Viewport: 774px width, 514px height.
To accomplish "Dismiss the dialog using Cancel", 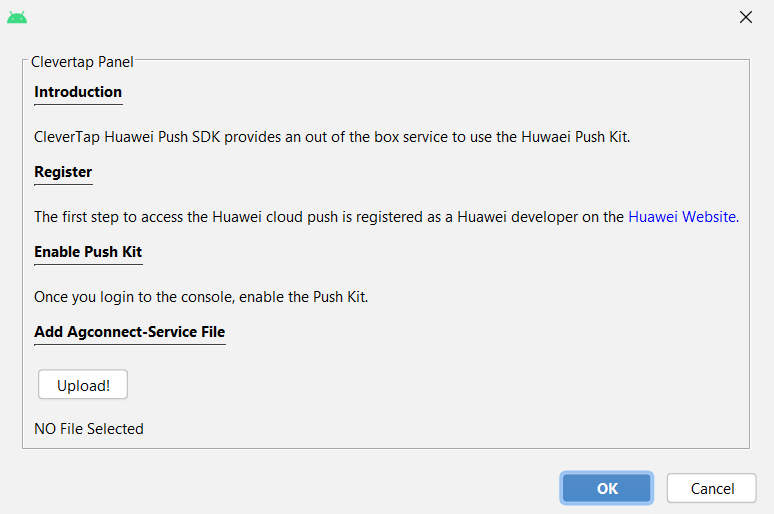I will coord(711,488).
